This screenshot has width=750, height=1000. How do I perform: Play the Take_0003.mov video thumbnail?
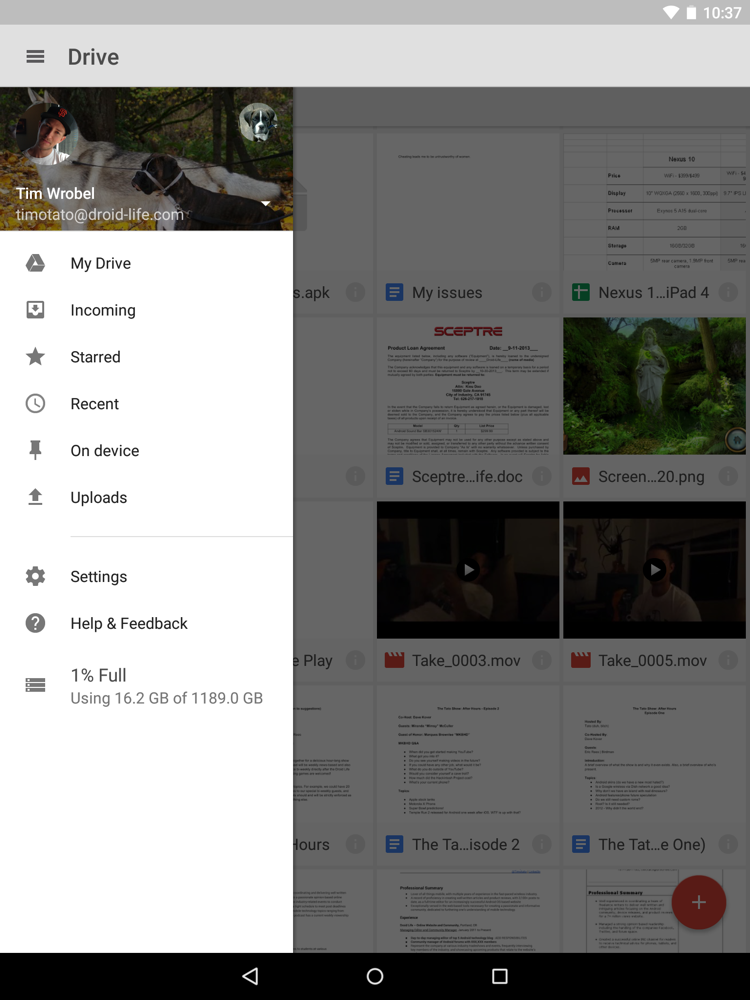pyautogui.click(x=468, y=570)
